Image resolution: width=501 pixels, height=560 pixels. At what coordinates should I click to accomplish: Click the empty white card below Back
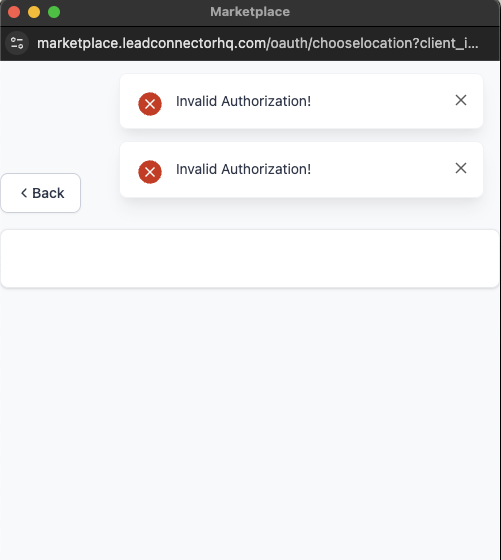pos(250,259)
